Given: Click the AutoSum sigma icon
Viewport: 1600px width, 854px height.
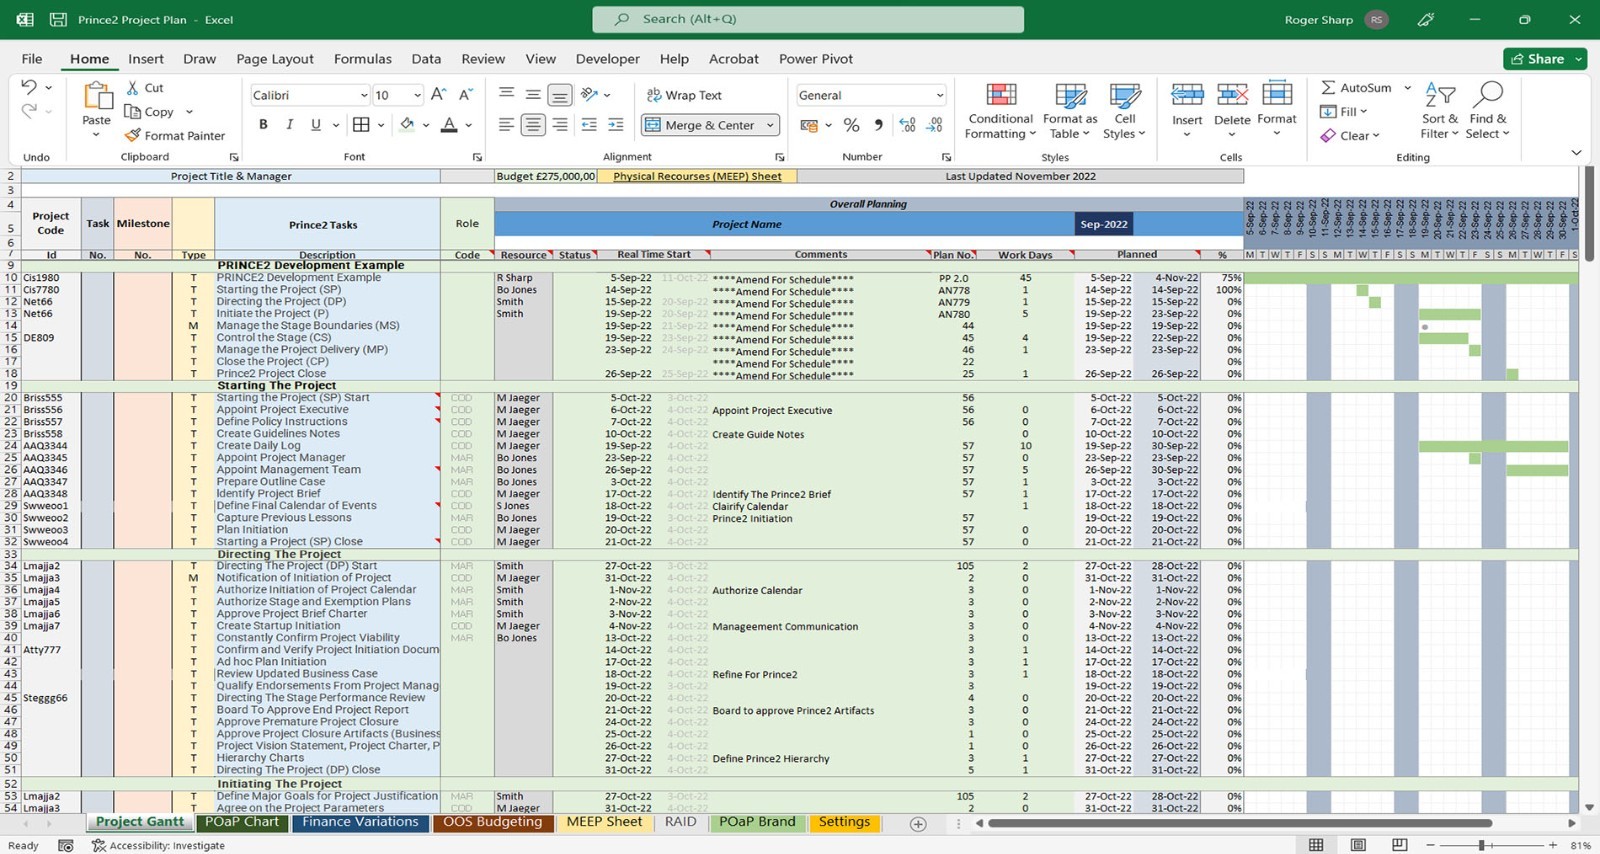Looking at the screenshot, I should [1328, 88].
